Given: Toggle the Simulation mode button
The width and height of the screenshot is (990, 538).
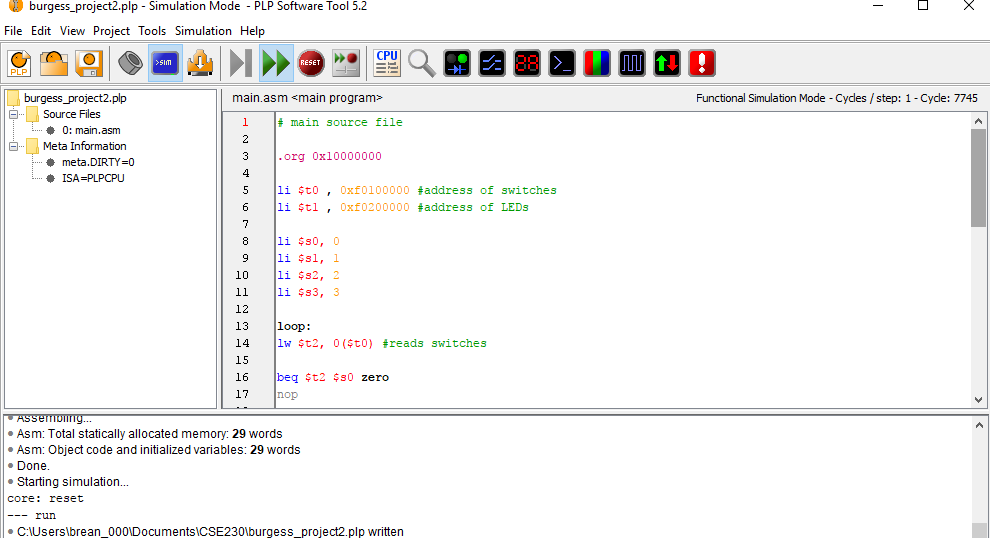Looking at the screenshot, I should (x=165, y=64).
